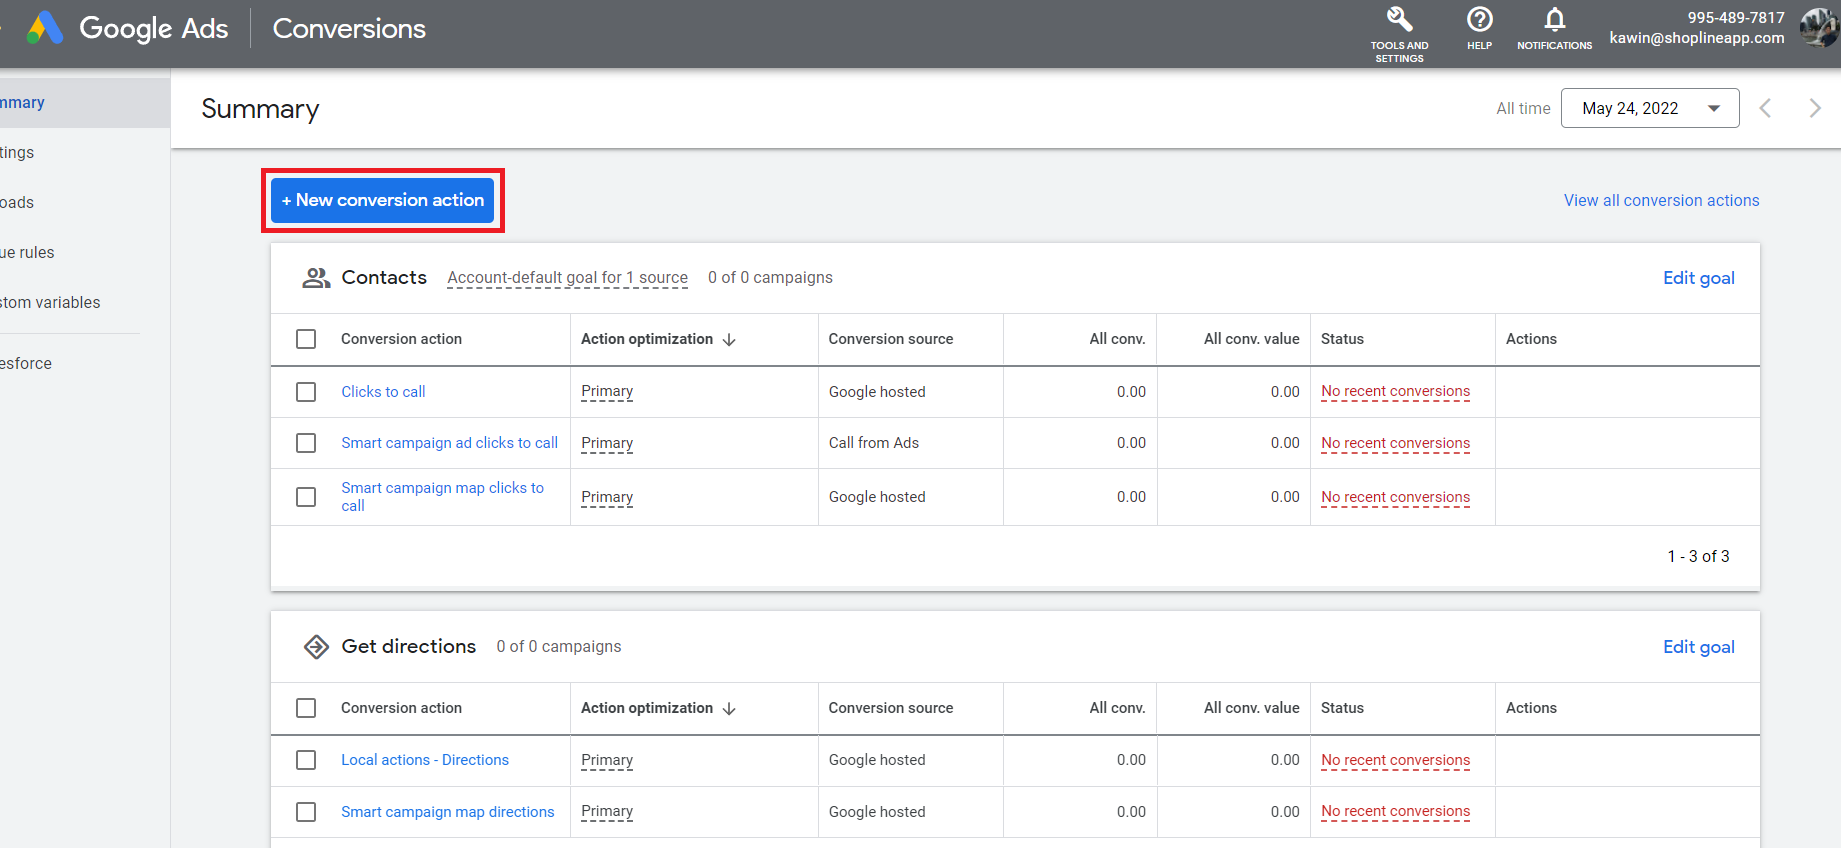Viewport: 1841px width, 848px height.
Task: Click Edit goal for Contacts
Action: click(x=1698, y=278)
